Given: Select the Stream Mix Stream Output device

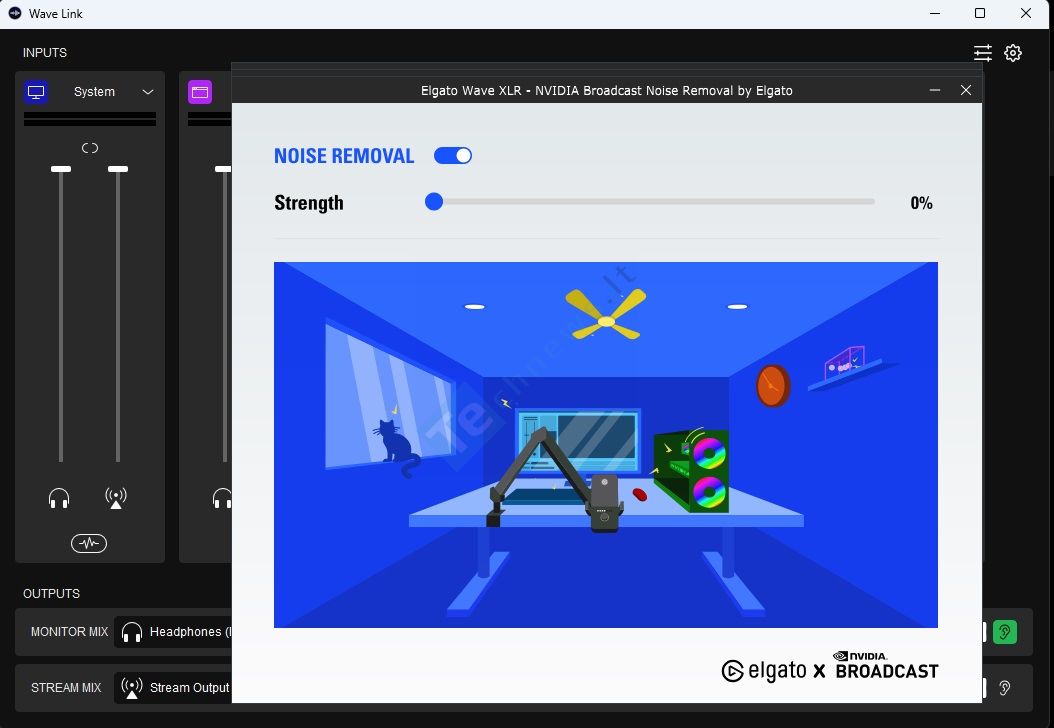Looking at the screenshot, I should [173, 688].
